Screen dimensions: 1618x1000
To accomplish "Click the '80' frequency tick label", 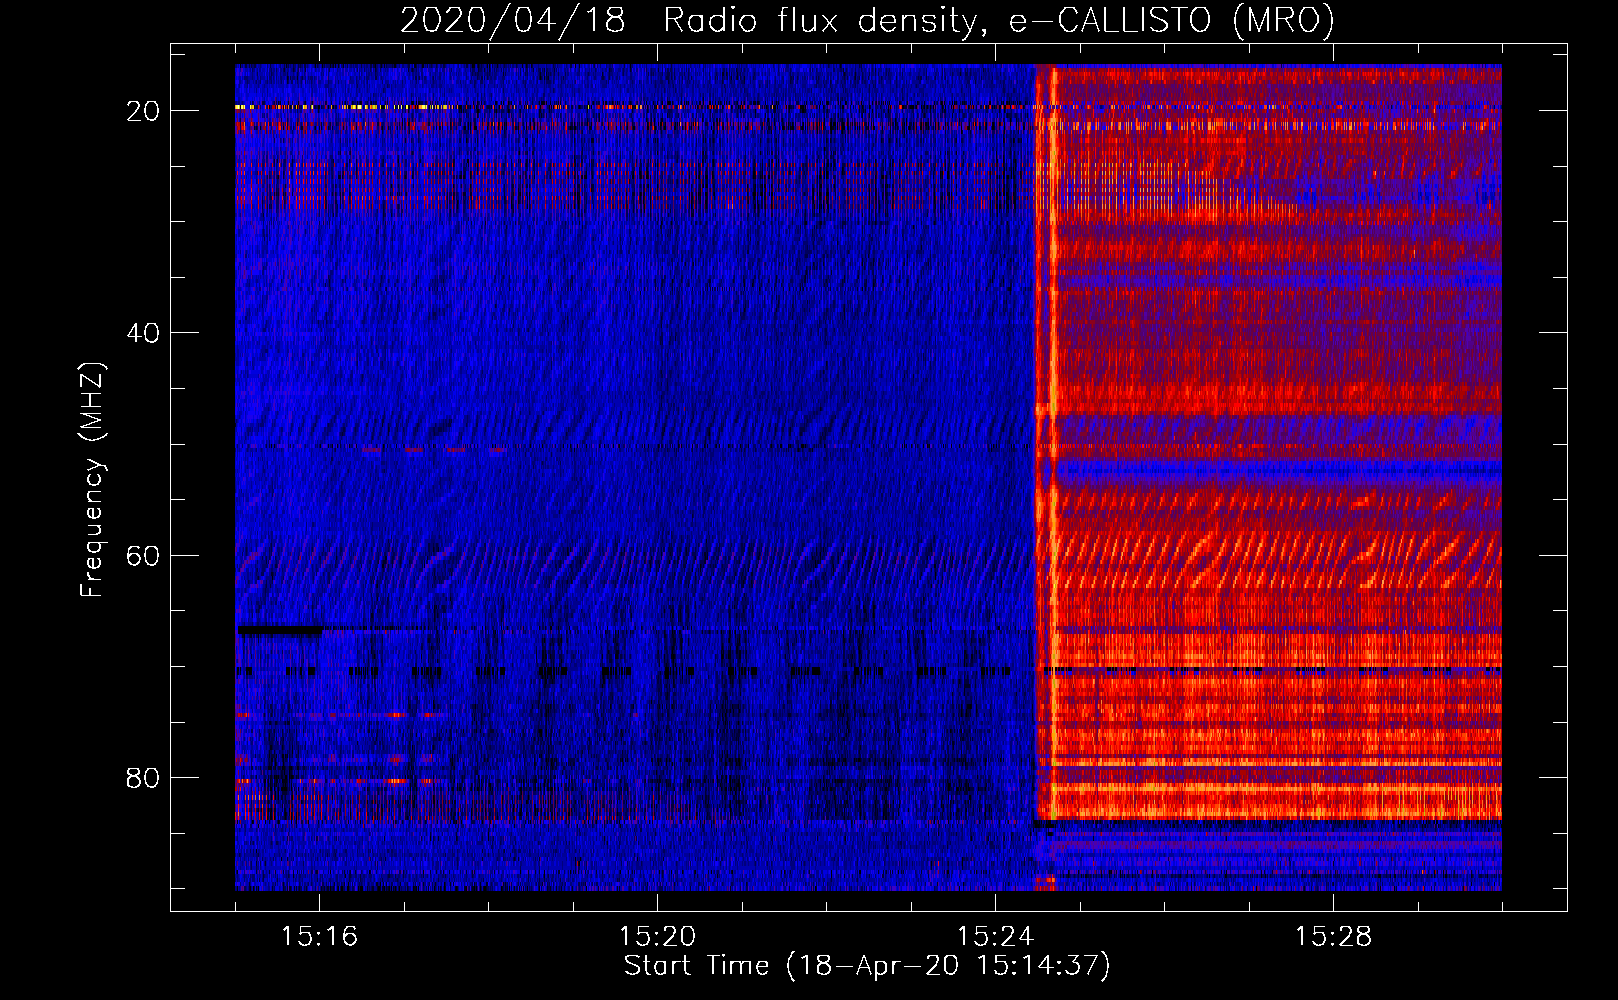I will [x=143, y=777].
